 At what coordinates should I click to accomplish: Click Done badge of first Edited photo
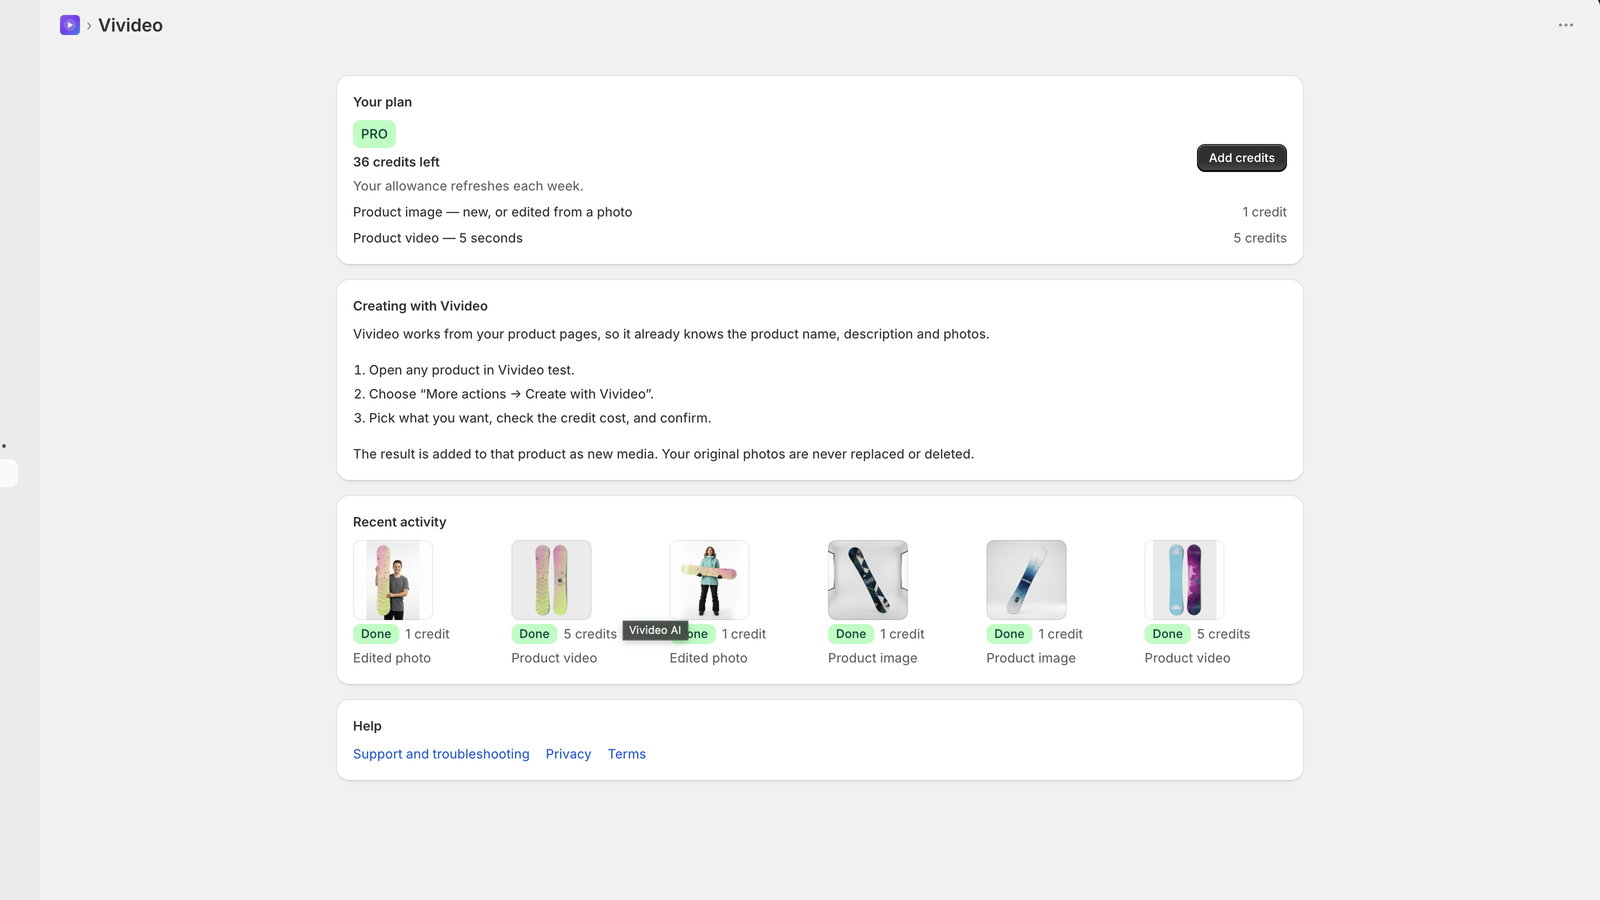376,634
